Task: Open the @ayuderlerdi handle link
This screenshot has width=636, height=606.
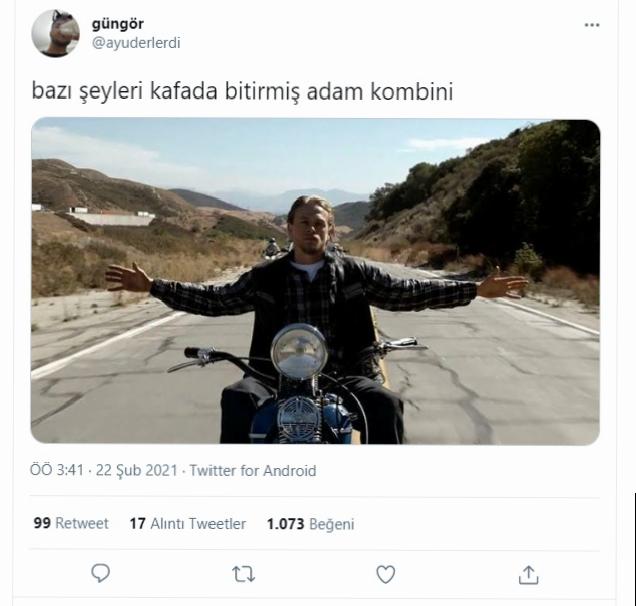Action: click(136, 43)
